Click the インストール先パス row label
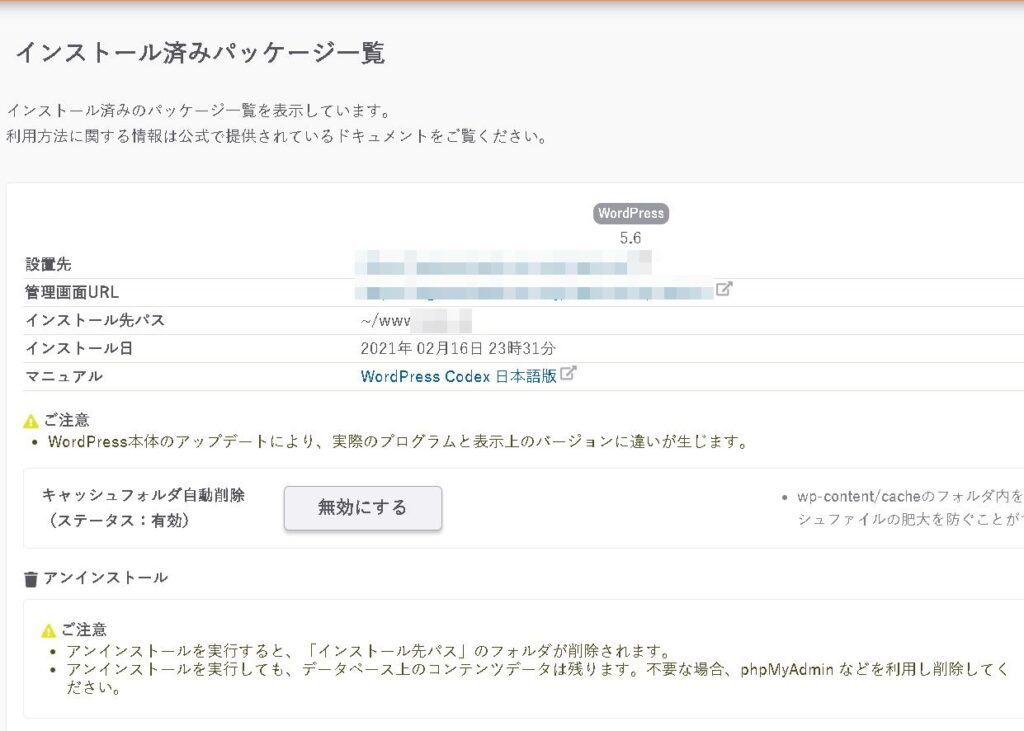 95,321
